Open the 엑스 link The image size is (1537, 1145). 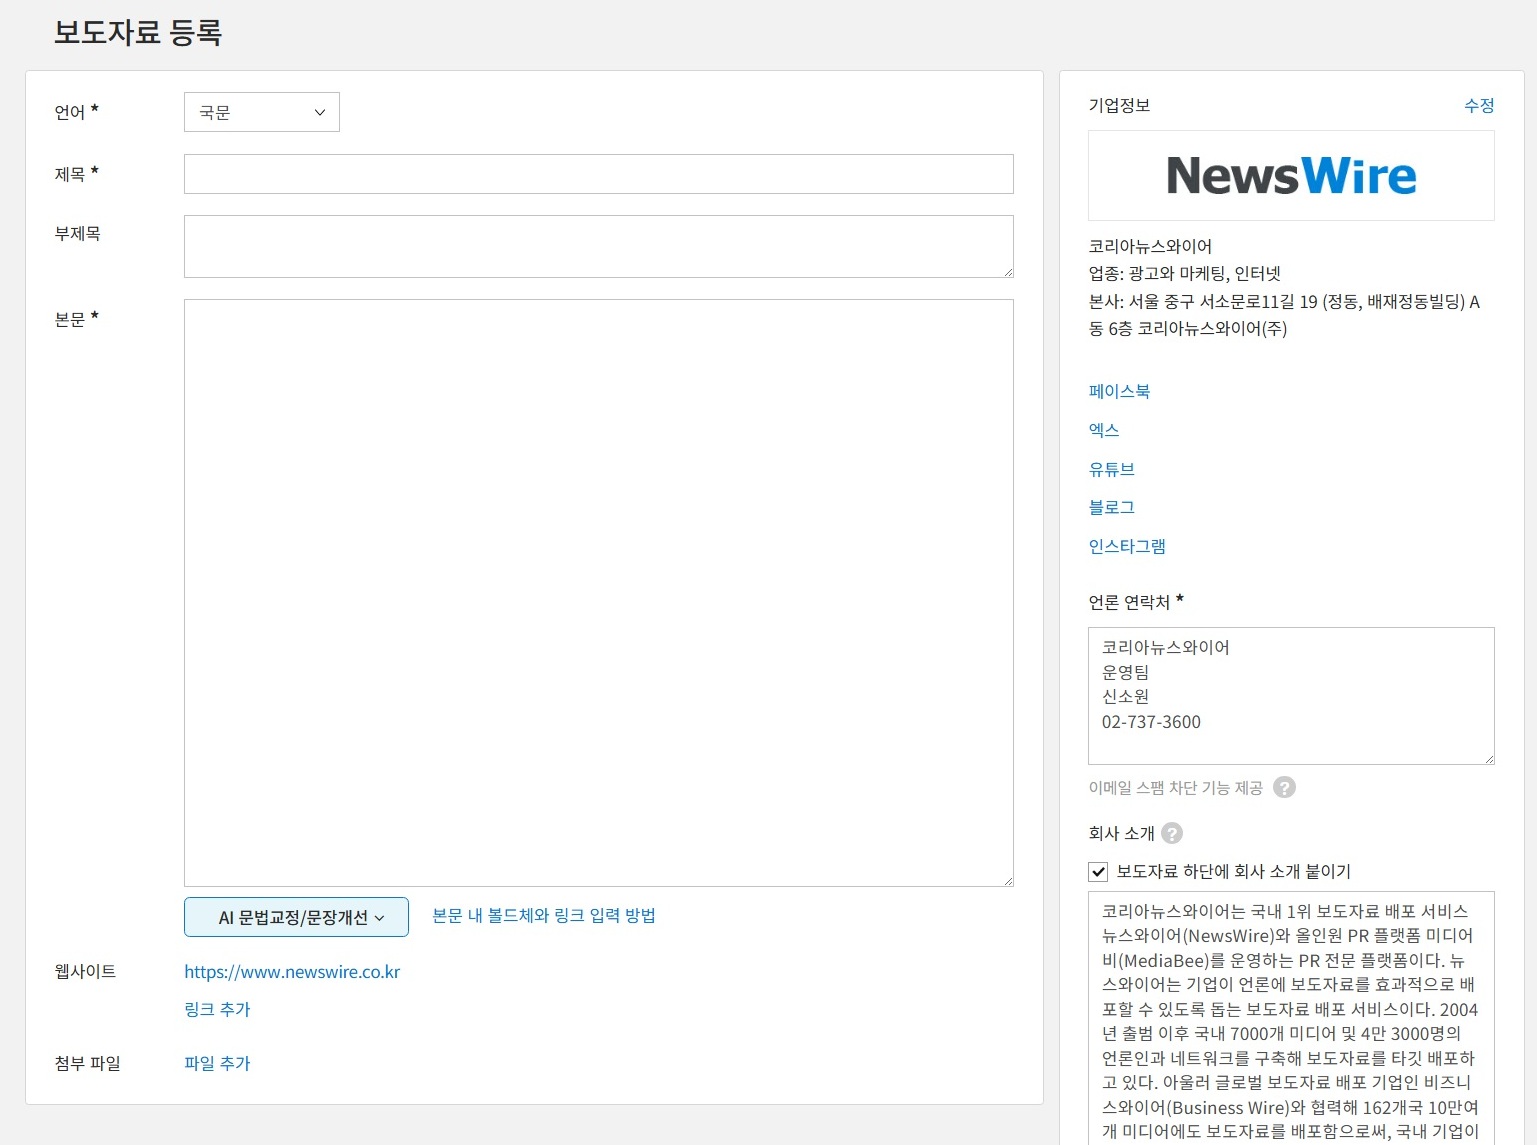(x=1104, y=430)
